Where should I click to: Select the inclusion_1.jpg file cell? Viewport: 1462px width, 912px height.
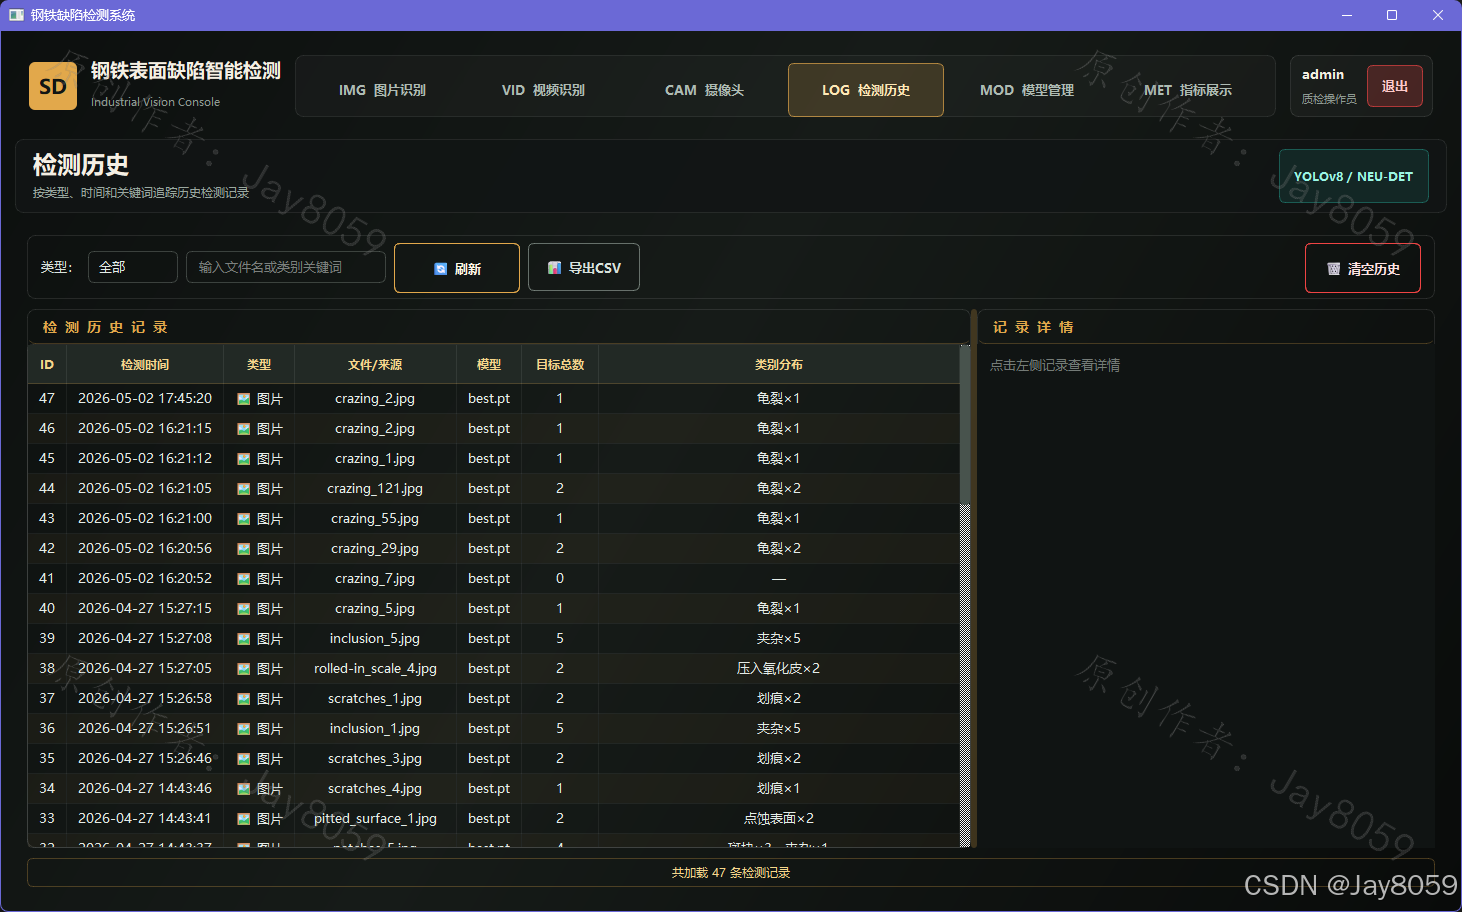pyautogui.click(x=375, y=728)
